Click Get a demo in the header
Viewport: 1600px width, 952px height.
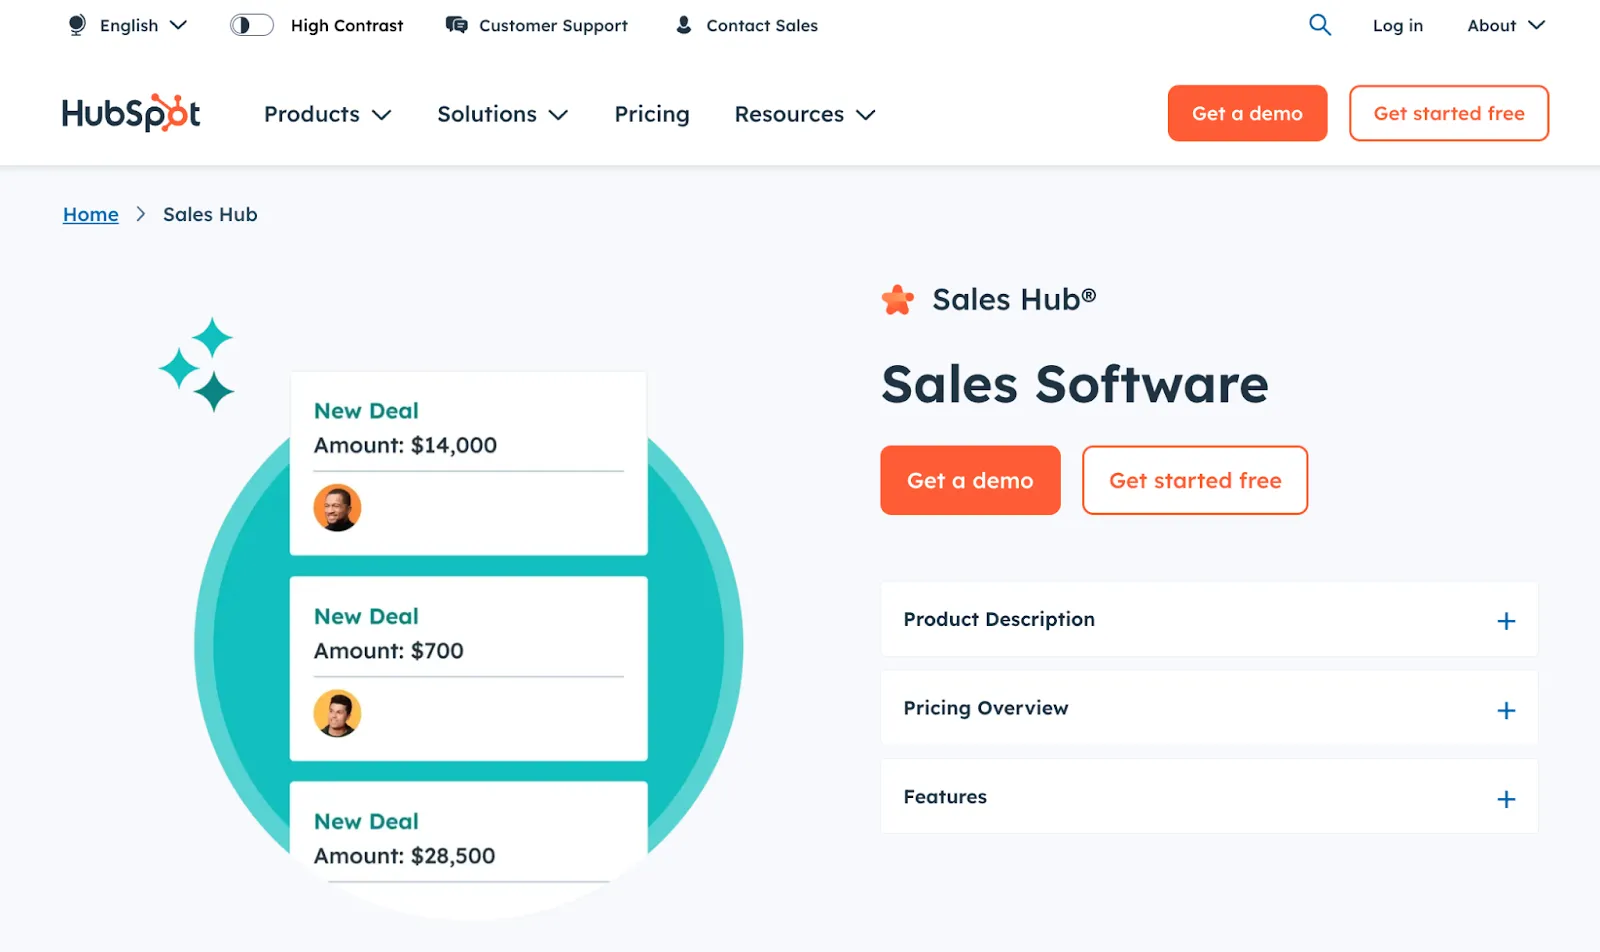coord(1247,113)
